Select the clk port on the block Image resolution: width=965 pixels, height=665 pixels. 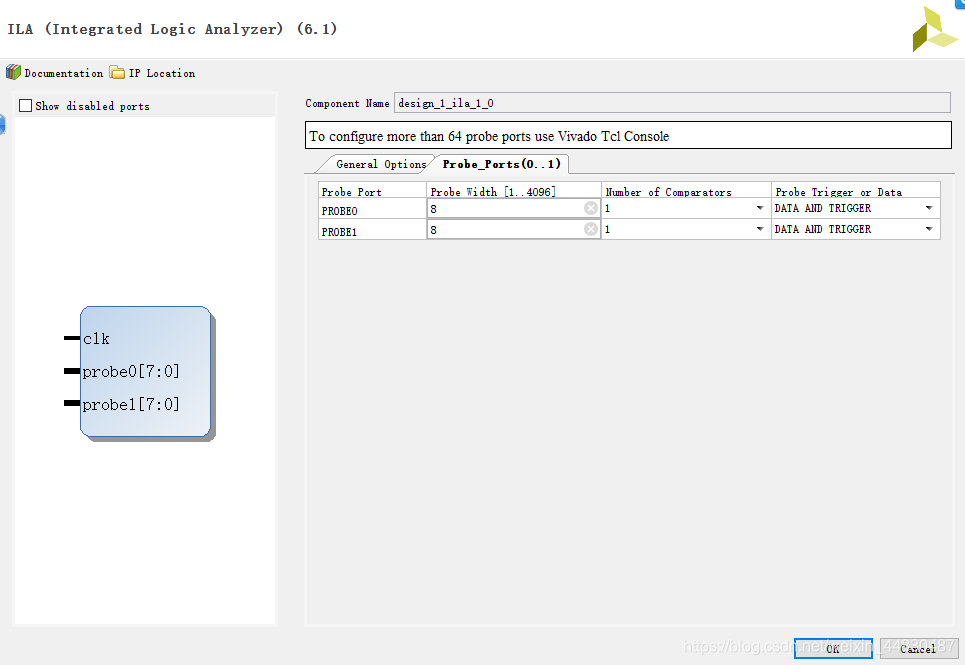[96, 338]
